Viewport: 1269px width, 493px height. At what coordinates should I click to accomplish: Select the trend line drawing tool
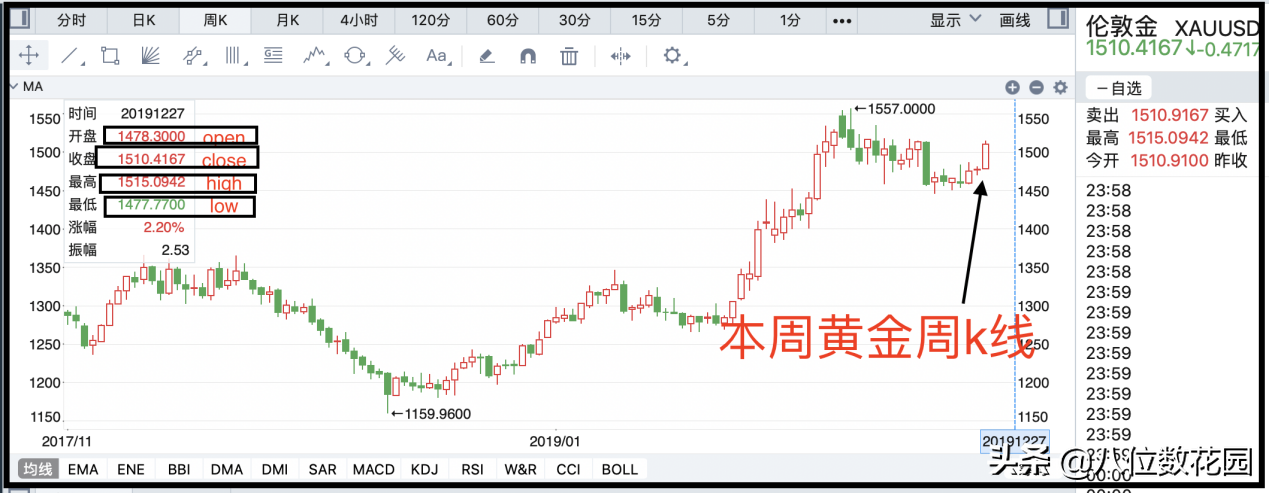click(x=70, y=56)
